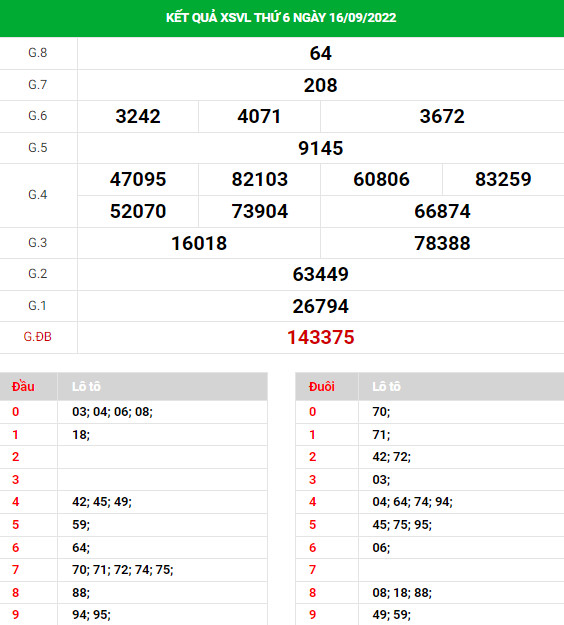
Task: Click the green XSVL results title header
Action: 282,18
